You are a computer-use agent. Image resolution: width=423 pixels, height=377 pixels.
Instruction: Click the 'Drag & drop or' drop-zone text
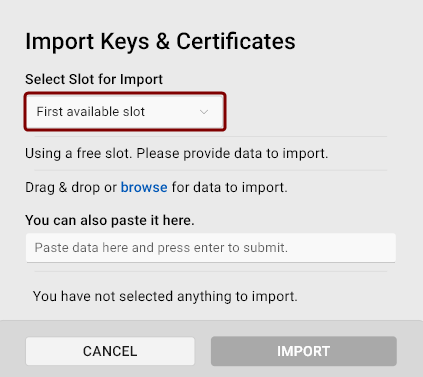pyautogui.click(x=71, y=187)
